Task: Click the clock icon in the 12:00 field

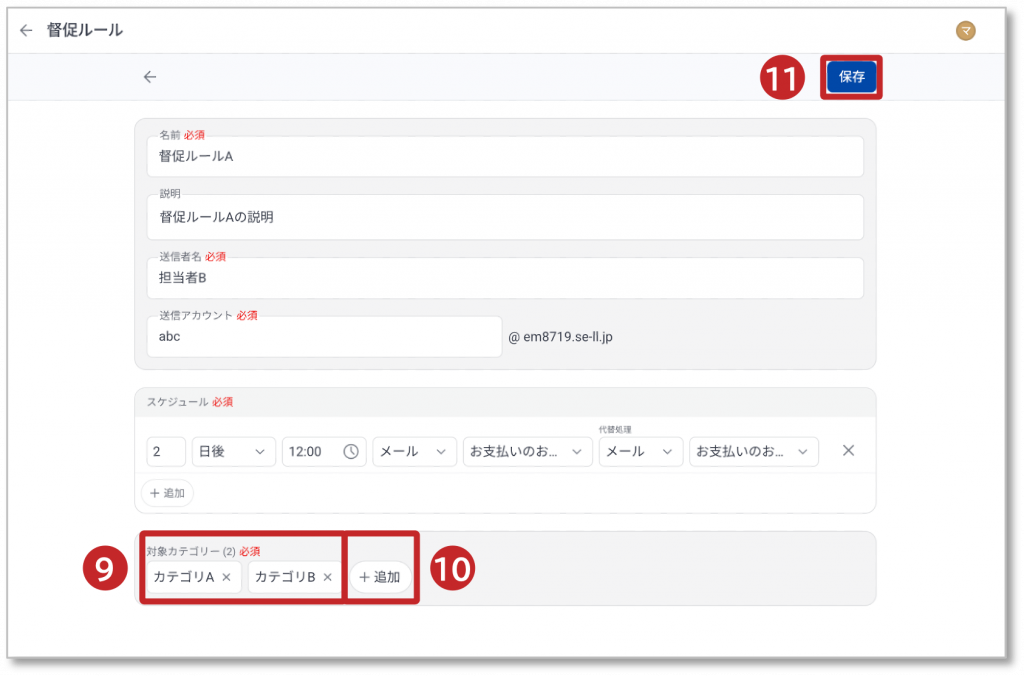Action: pos(351,452)
